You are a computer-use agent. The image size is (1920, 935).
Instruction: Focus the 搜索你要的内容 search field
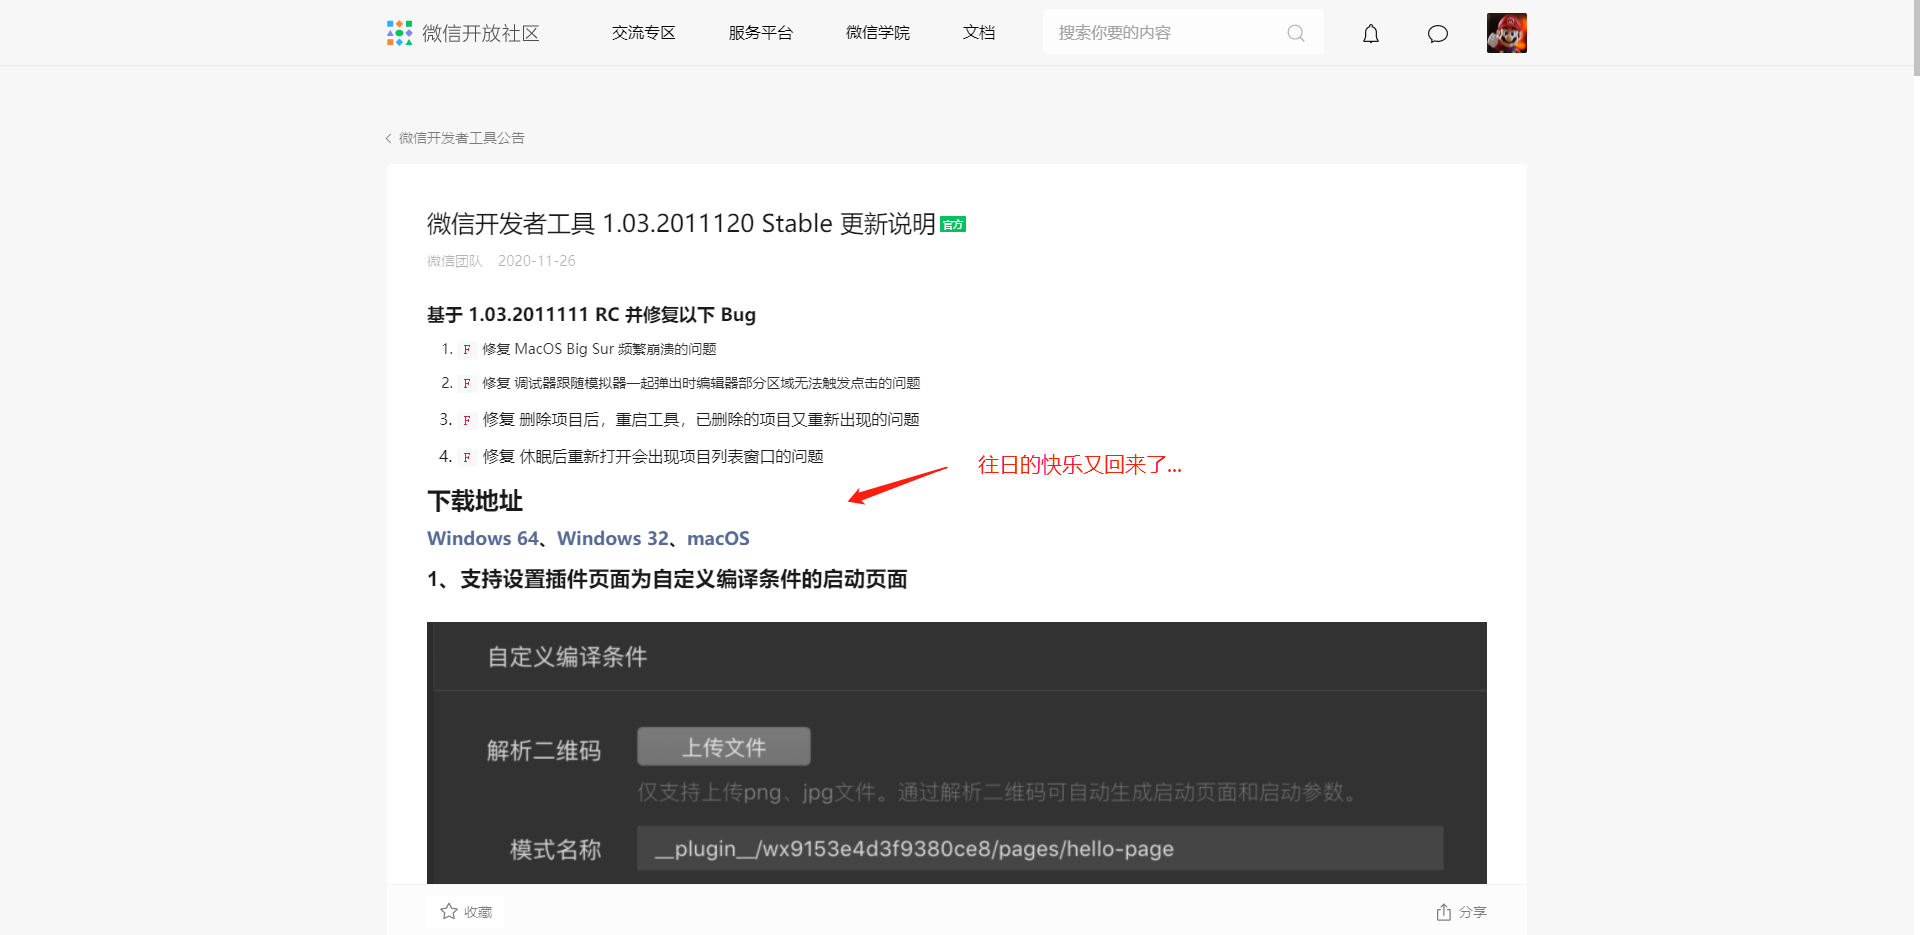(1183, 33)
